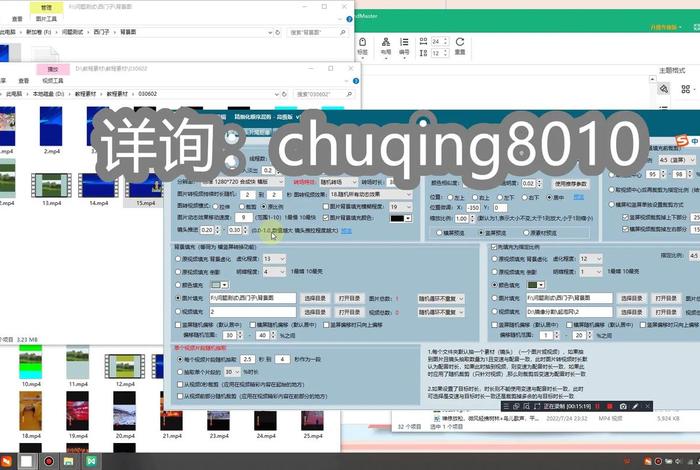
Task: Click 打开目录 in the right panel 图片填充 row
Action: 666,299
